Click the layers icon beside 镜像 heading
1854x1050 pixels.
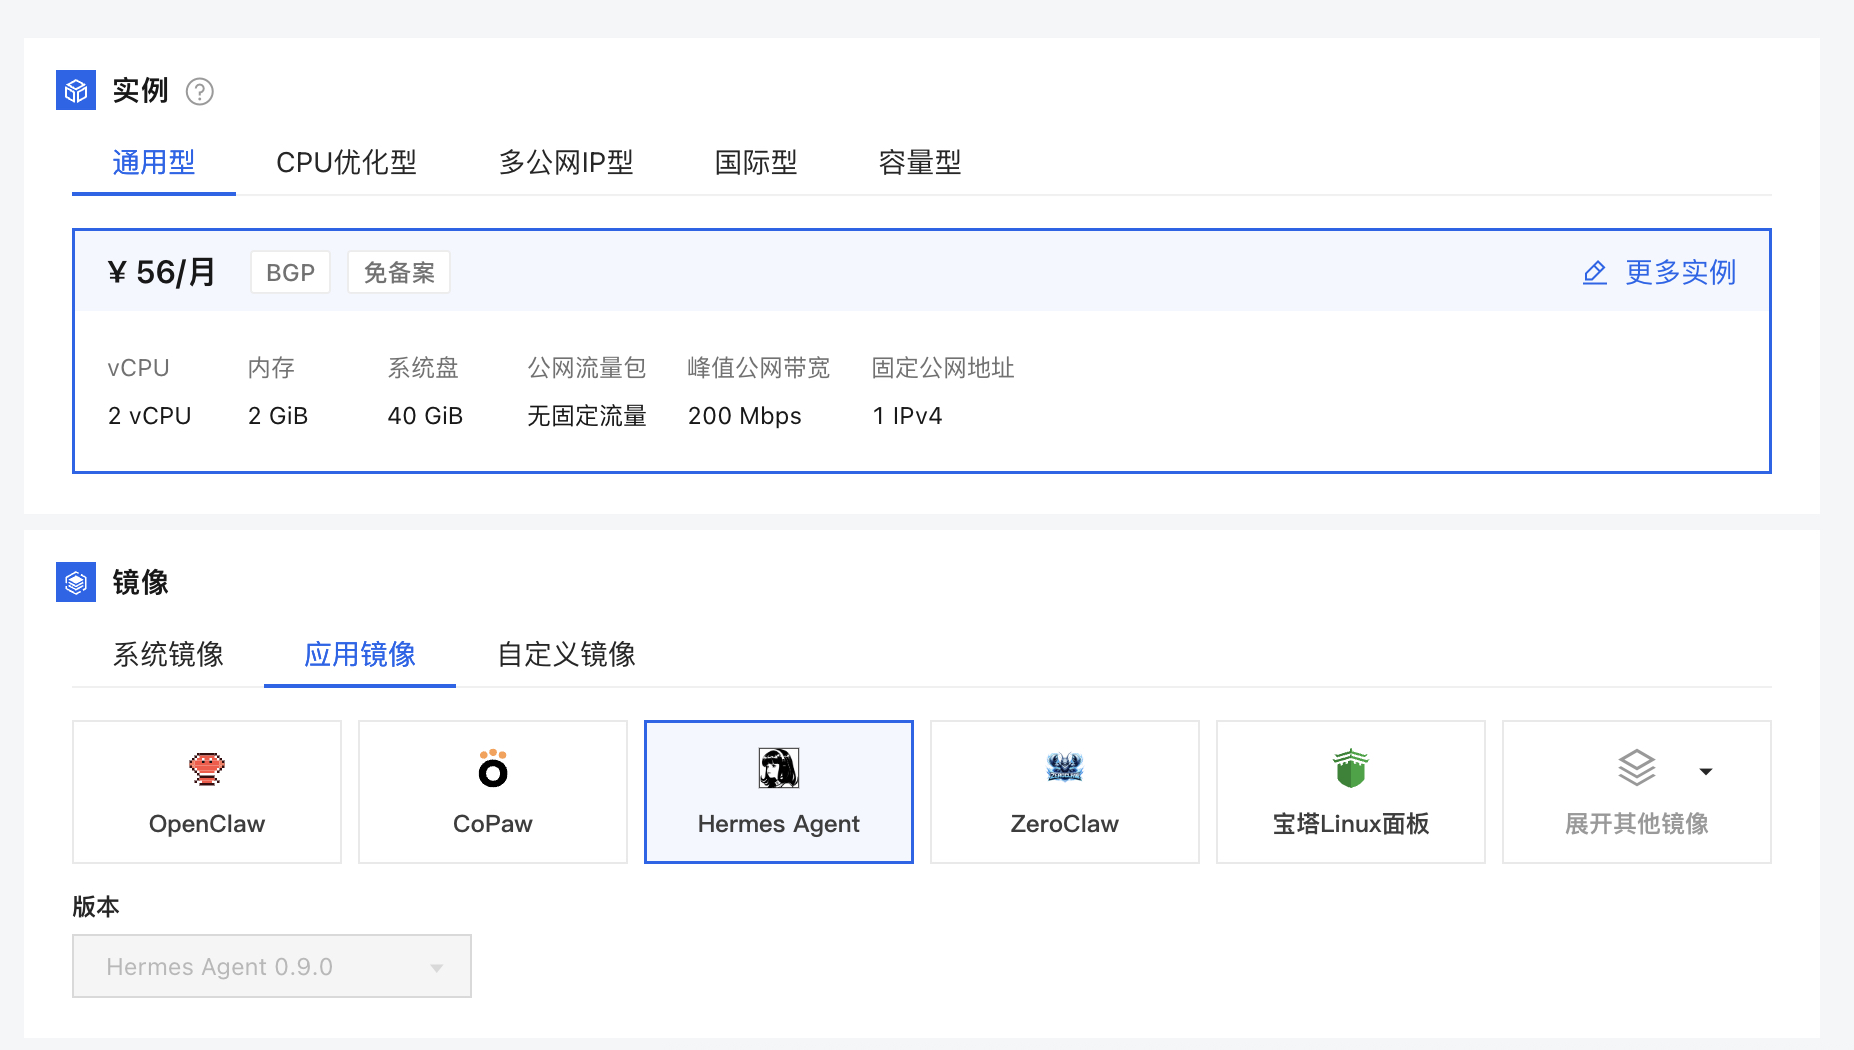tap(75, 582)
